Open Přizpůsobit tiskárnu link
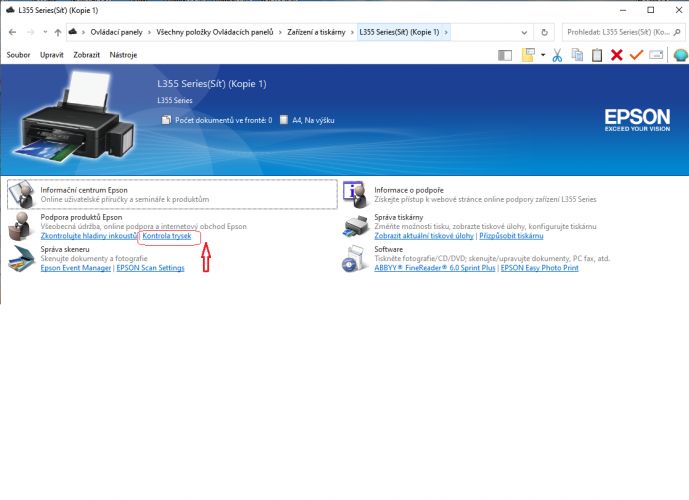 [x=511, y=236]
